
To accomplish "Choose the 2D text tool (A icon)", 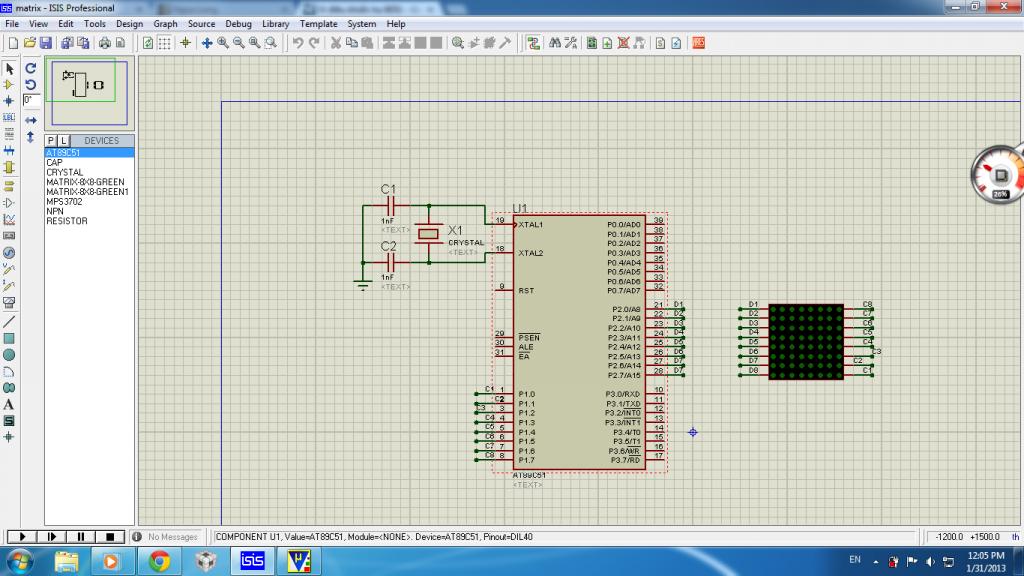I will [x=9, y=404].
